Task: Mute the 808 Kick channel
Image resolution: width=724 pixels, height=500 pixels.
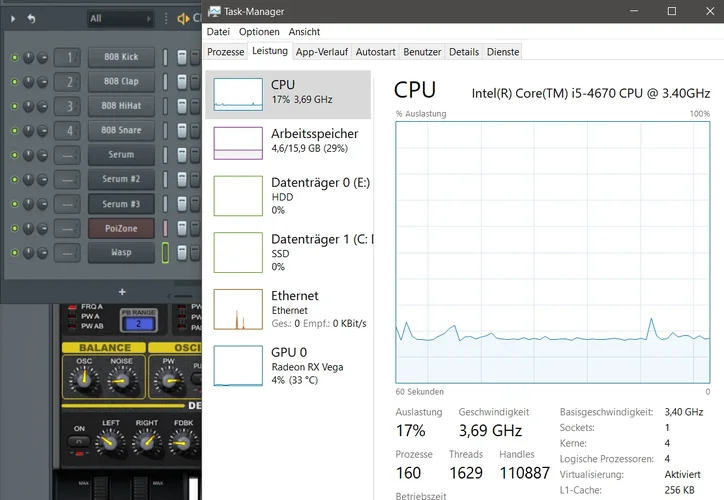Action: click(14, 57)
